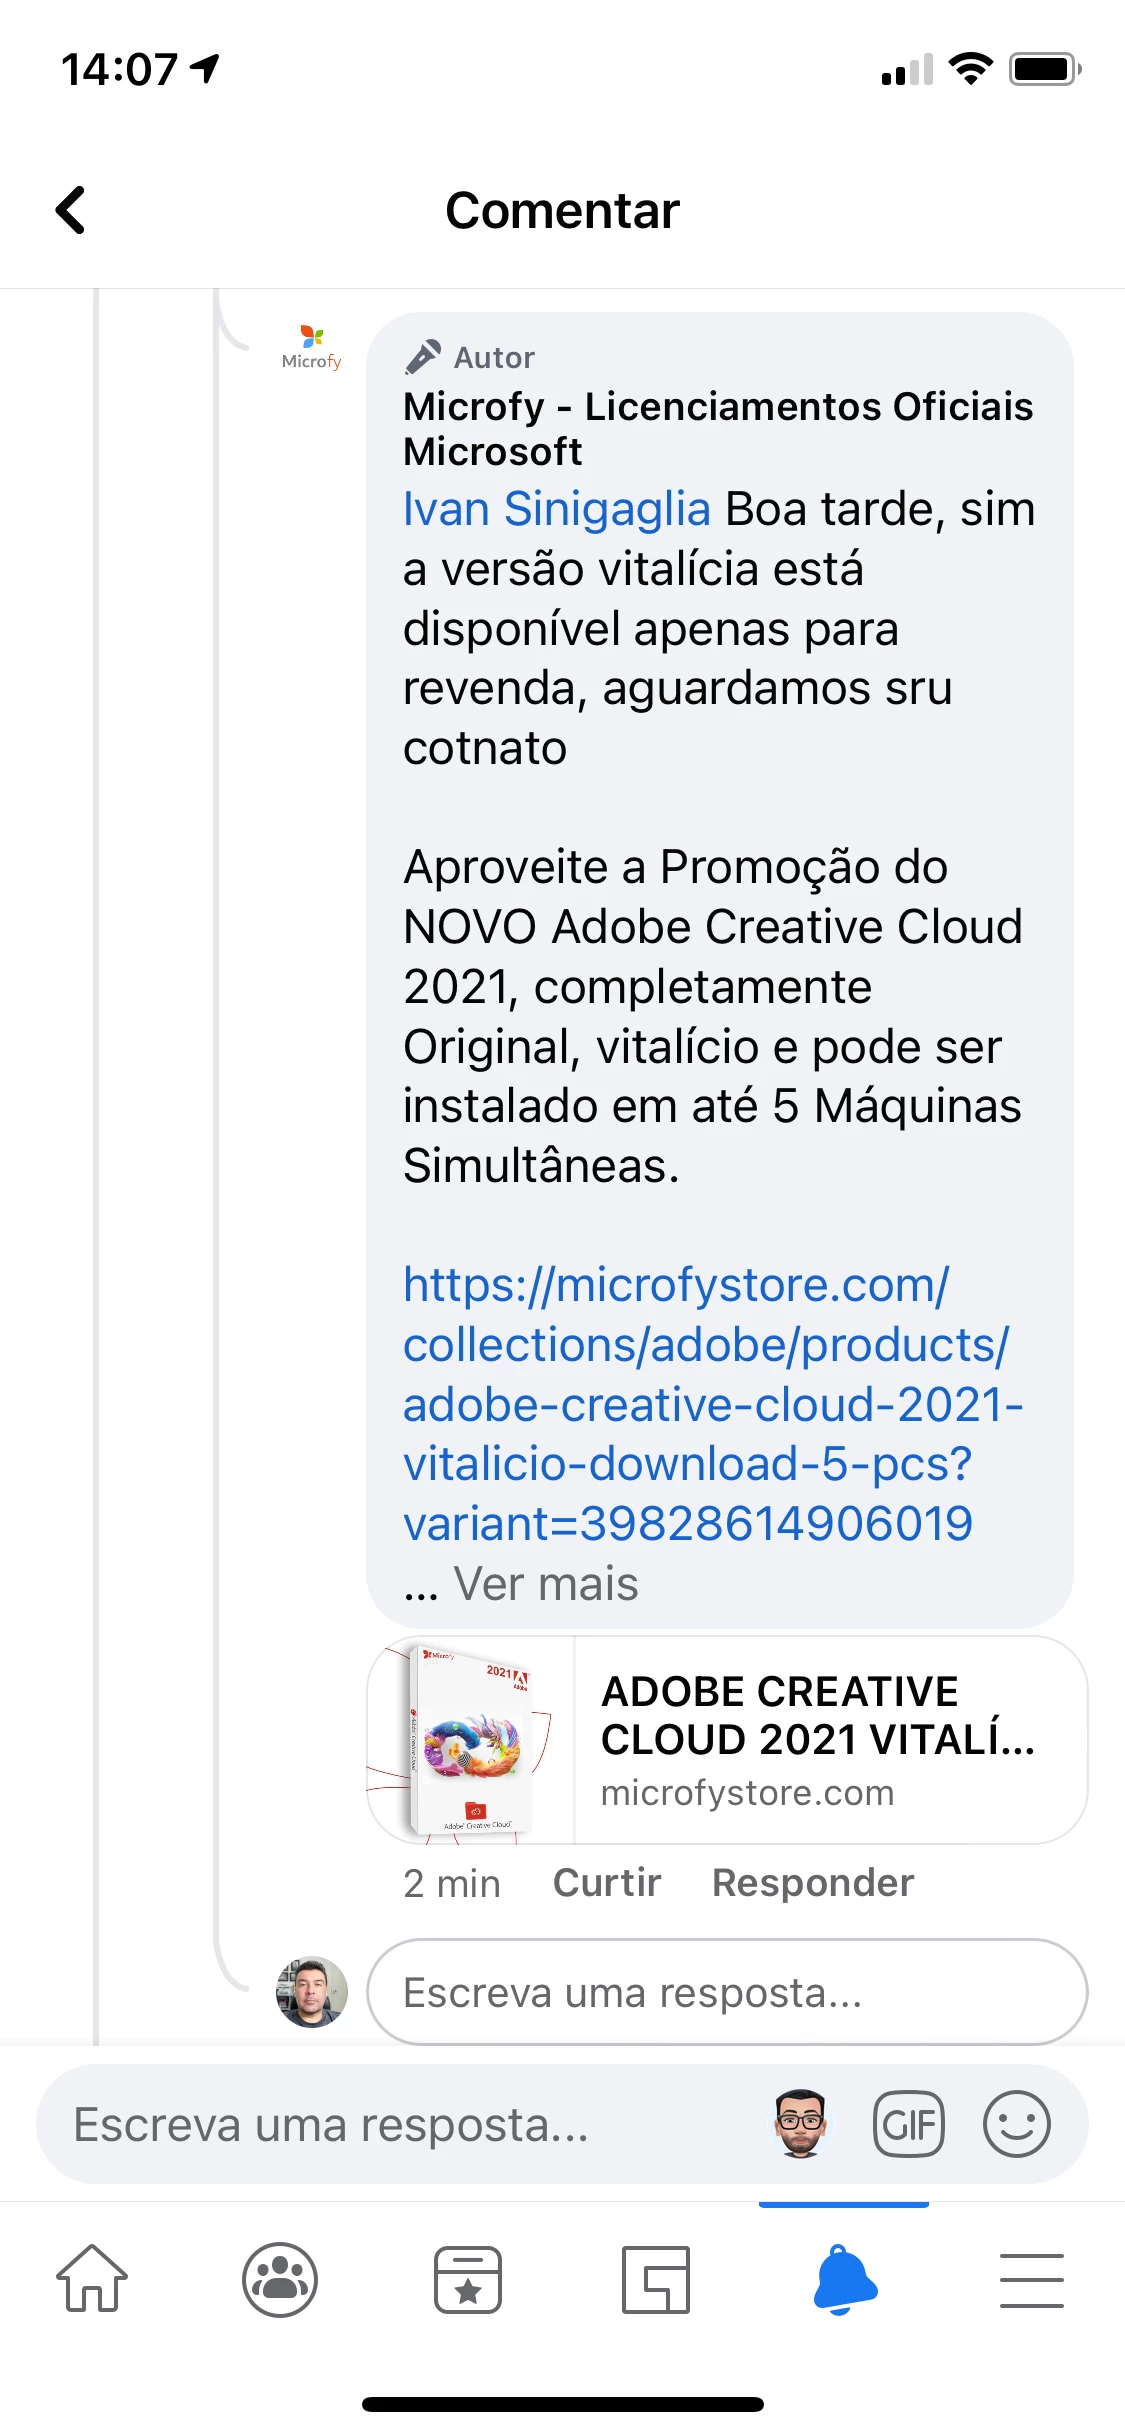This screenshot has height=2436, width=1125.
Task: Open the emoji smiley picker
Action: (1017, 2124)
